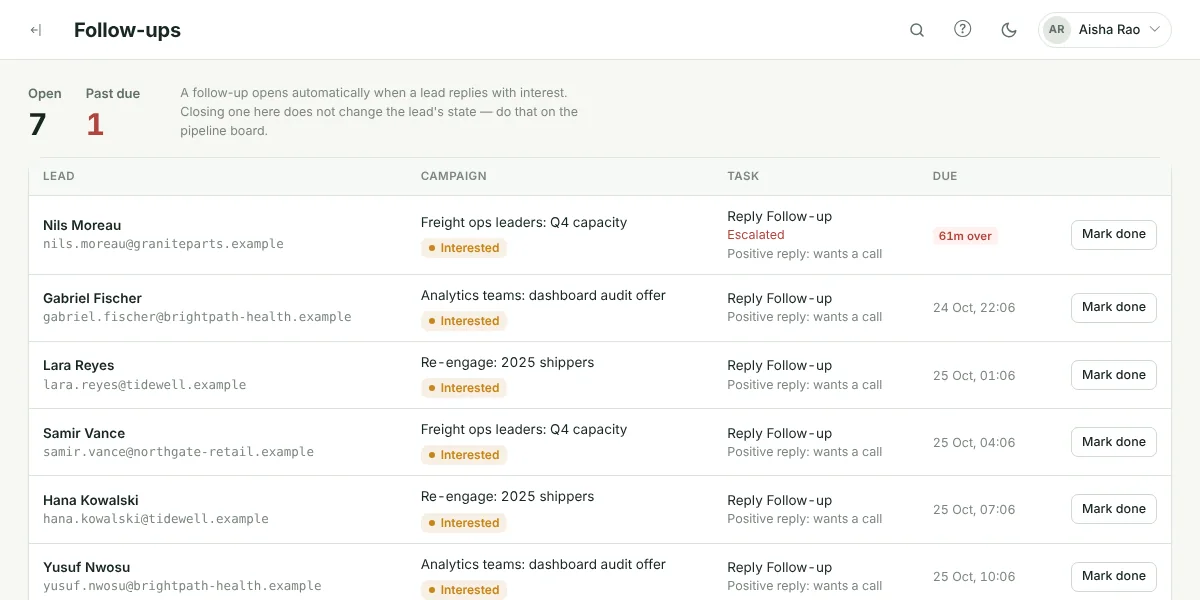Mark Samir Vance's follow-up done
The width and height of the screenshot is (1200, 600).
point(1114,442)
